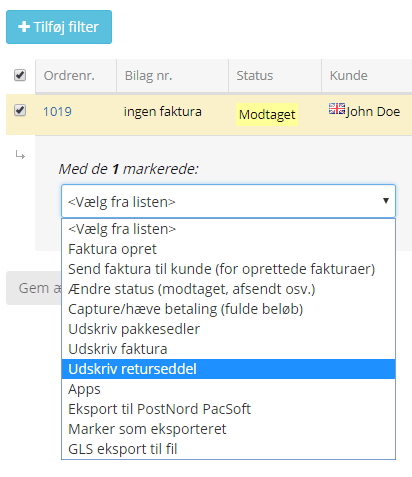This screenshot has height=477, width=412.
Task: Select customer name John Doe
Action: pos(373,112)
